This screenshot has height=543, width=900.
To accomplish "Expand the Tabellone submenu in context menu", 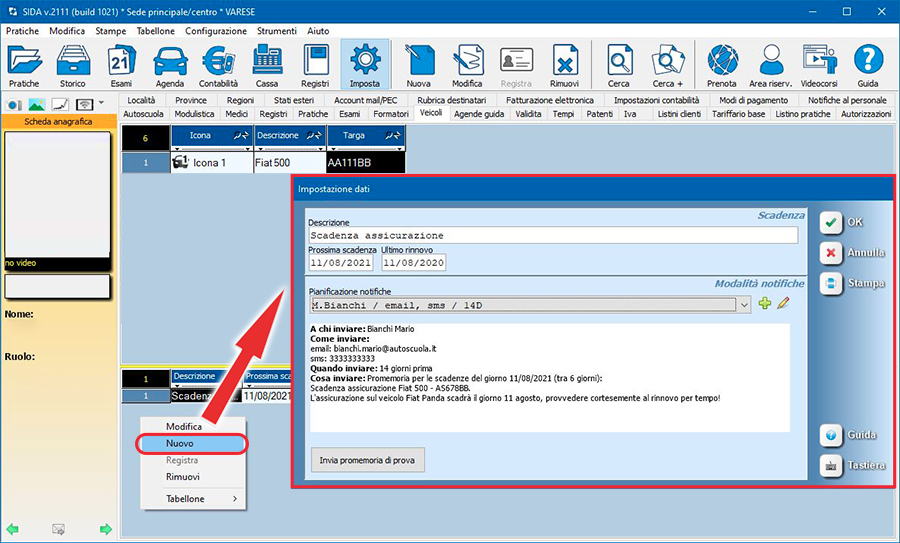I will pyautogui.click(x=235, y=498).
